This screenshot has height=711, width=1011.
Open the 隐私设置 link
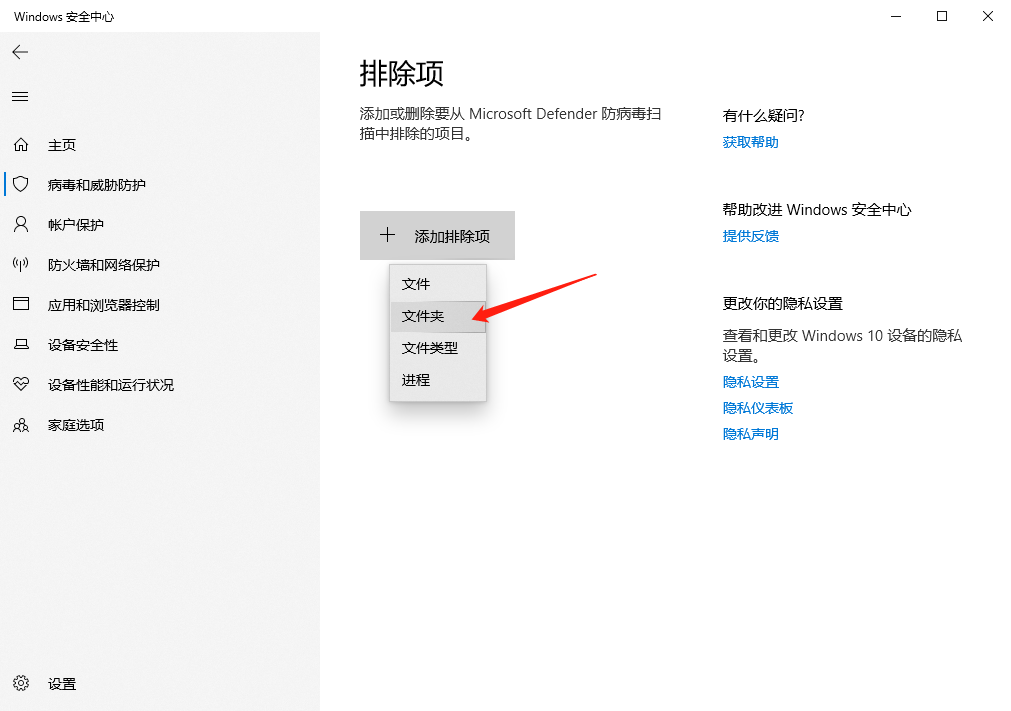tap(750, 382)
